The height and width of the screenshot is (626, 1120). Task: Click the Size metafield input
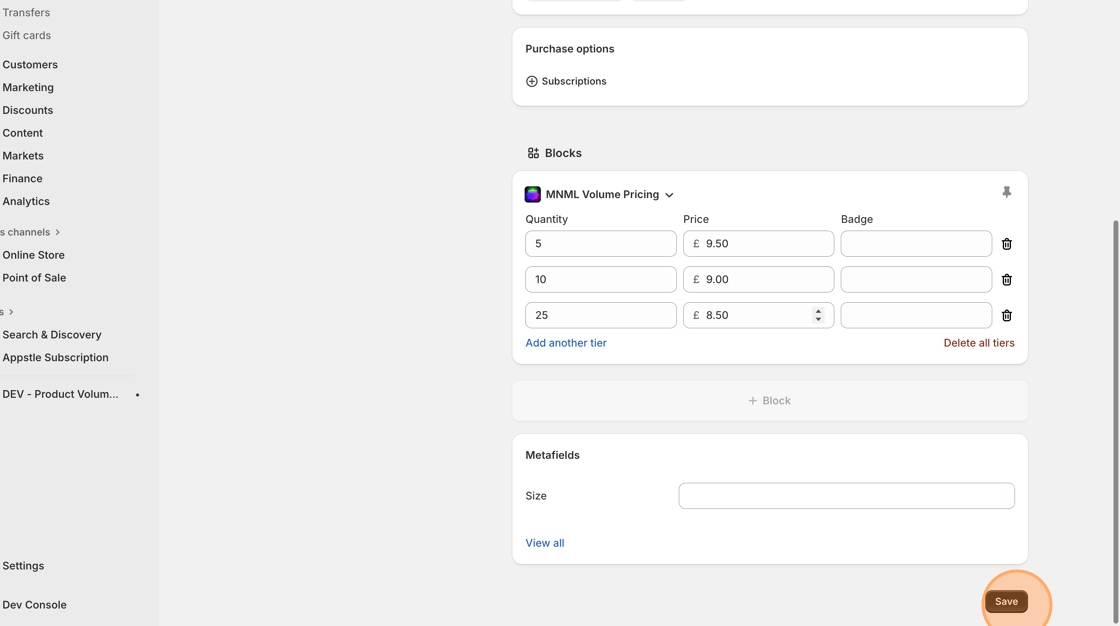(x=846, y=496)
